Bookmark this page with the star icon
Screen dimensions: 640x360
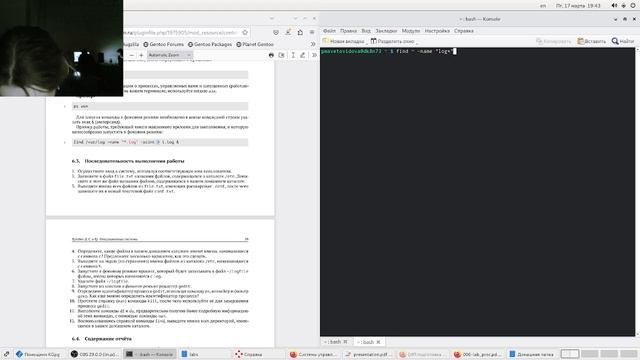coord(245,32)
